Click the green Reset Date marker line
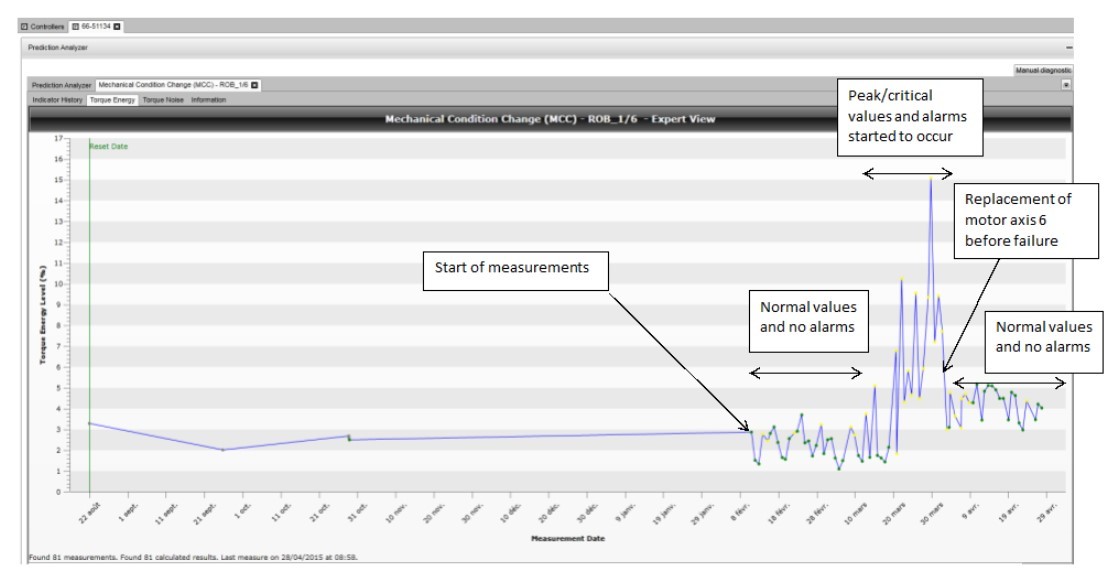The height and width of the screenshot is (583, 1109). pos(90,318)
